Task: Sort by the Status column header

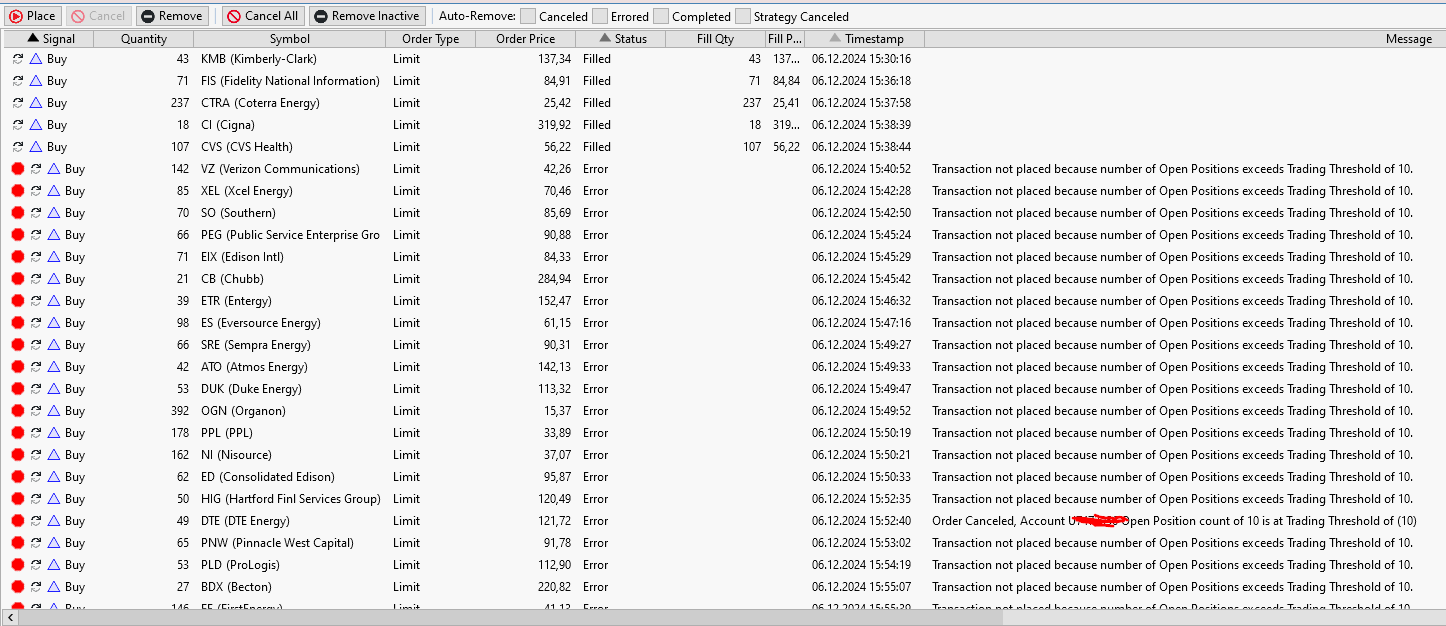Action: (x=621, y=39)
